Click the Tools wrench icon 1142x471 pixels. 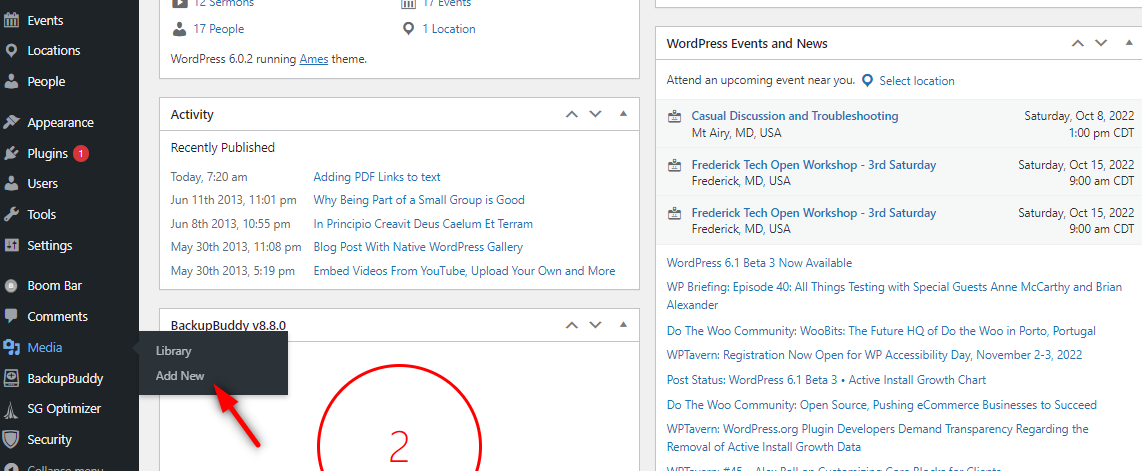(x=11, y=215)
